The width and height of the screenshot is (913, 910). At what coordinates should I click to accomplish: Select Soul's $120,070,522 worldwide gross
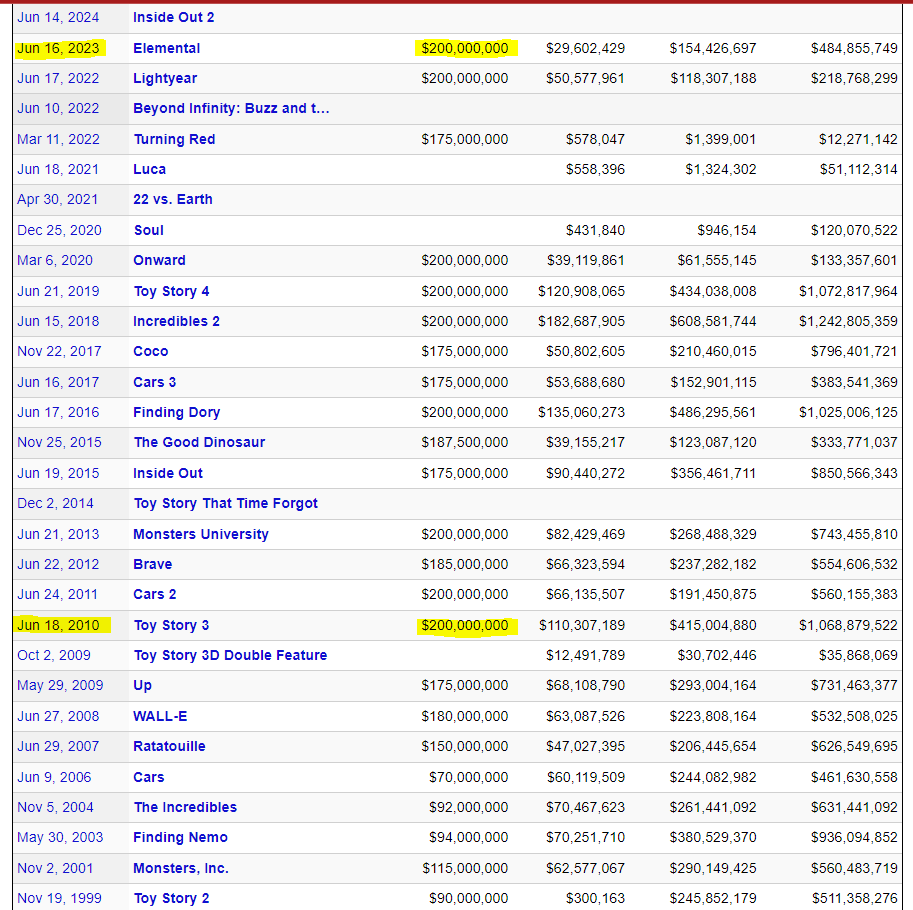pos(854,231)
